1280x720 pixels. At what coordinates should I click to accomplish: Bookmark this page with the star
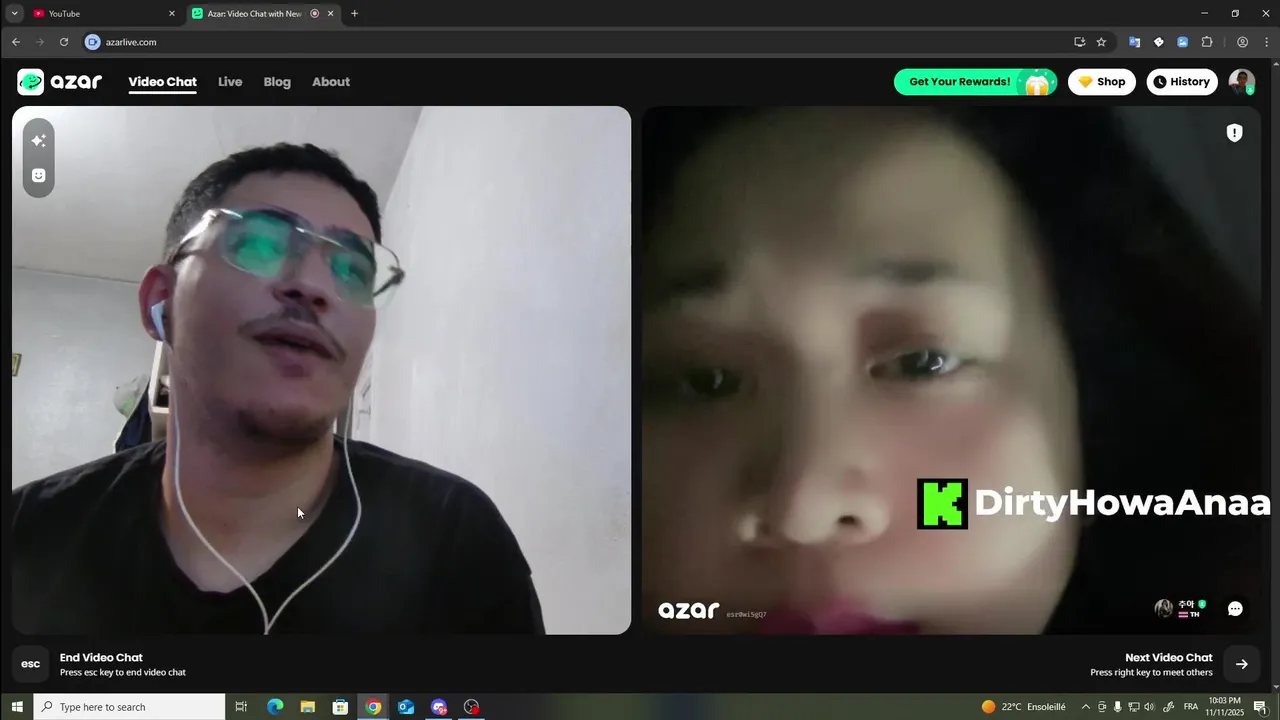tap(1101, 42)
